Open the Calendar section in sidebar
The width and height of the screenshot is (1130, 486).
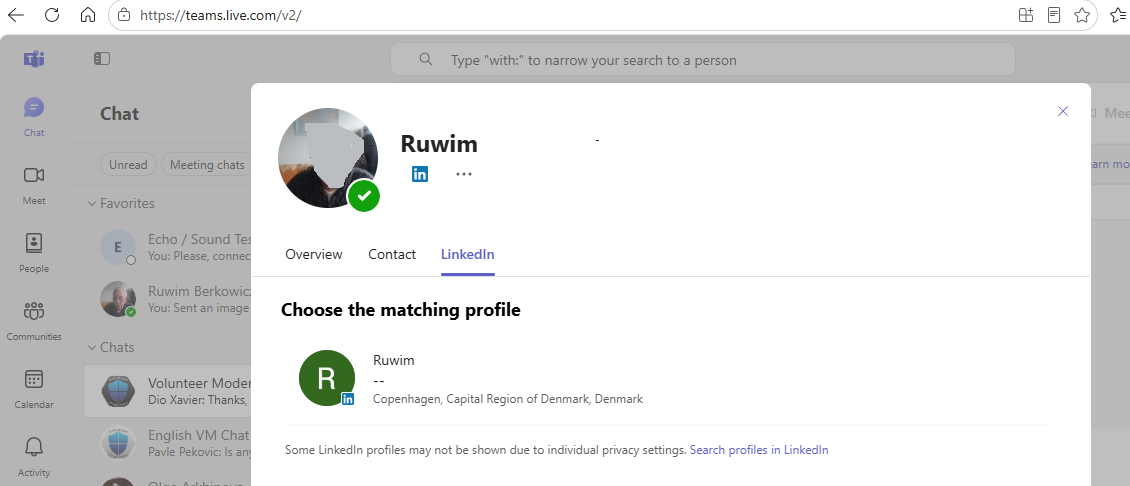pos(34,389)
